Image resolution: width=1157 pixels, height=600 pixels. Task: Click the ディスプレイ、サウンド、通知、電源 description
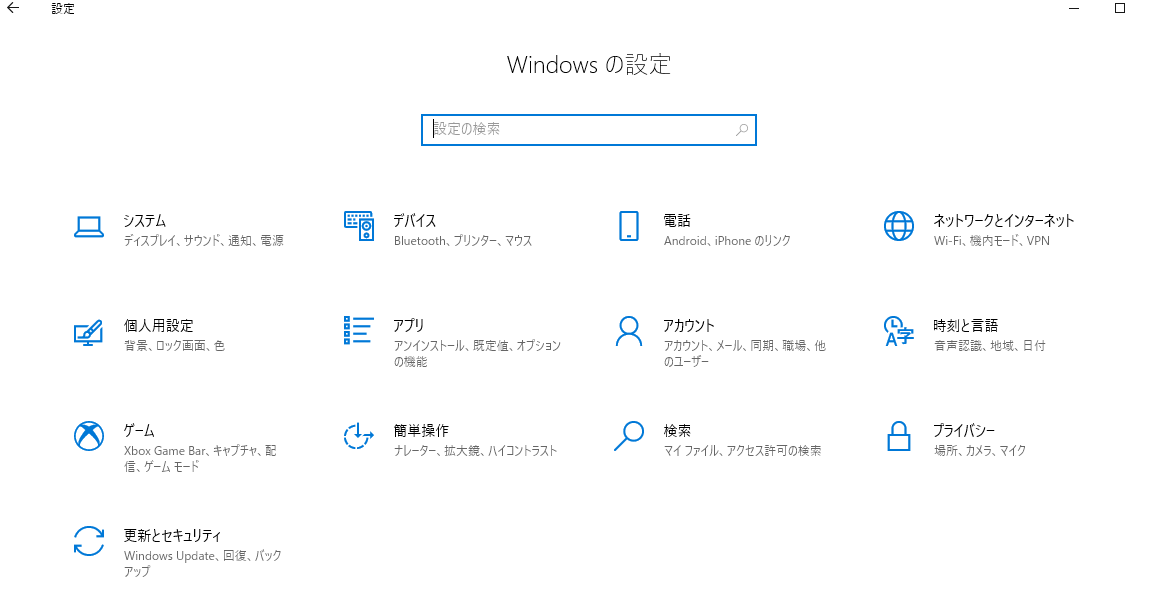click(x=204, y=241)
